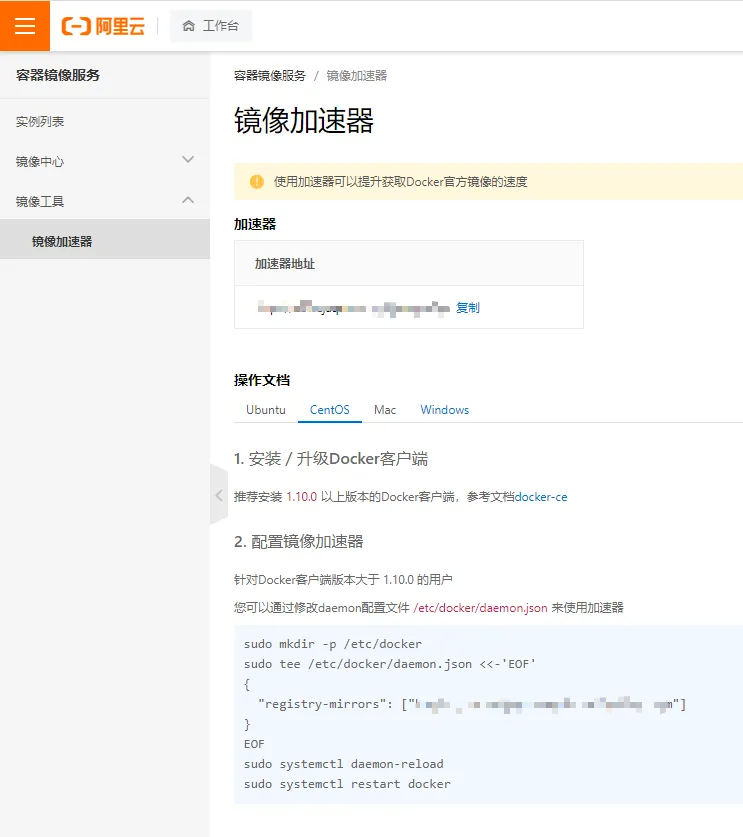
Task: Click 'sudo systemctl daemon-reload' line
Action: click(343, 764)
